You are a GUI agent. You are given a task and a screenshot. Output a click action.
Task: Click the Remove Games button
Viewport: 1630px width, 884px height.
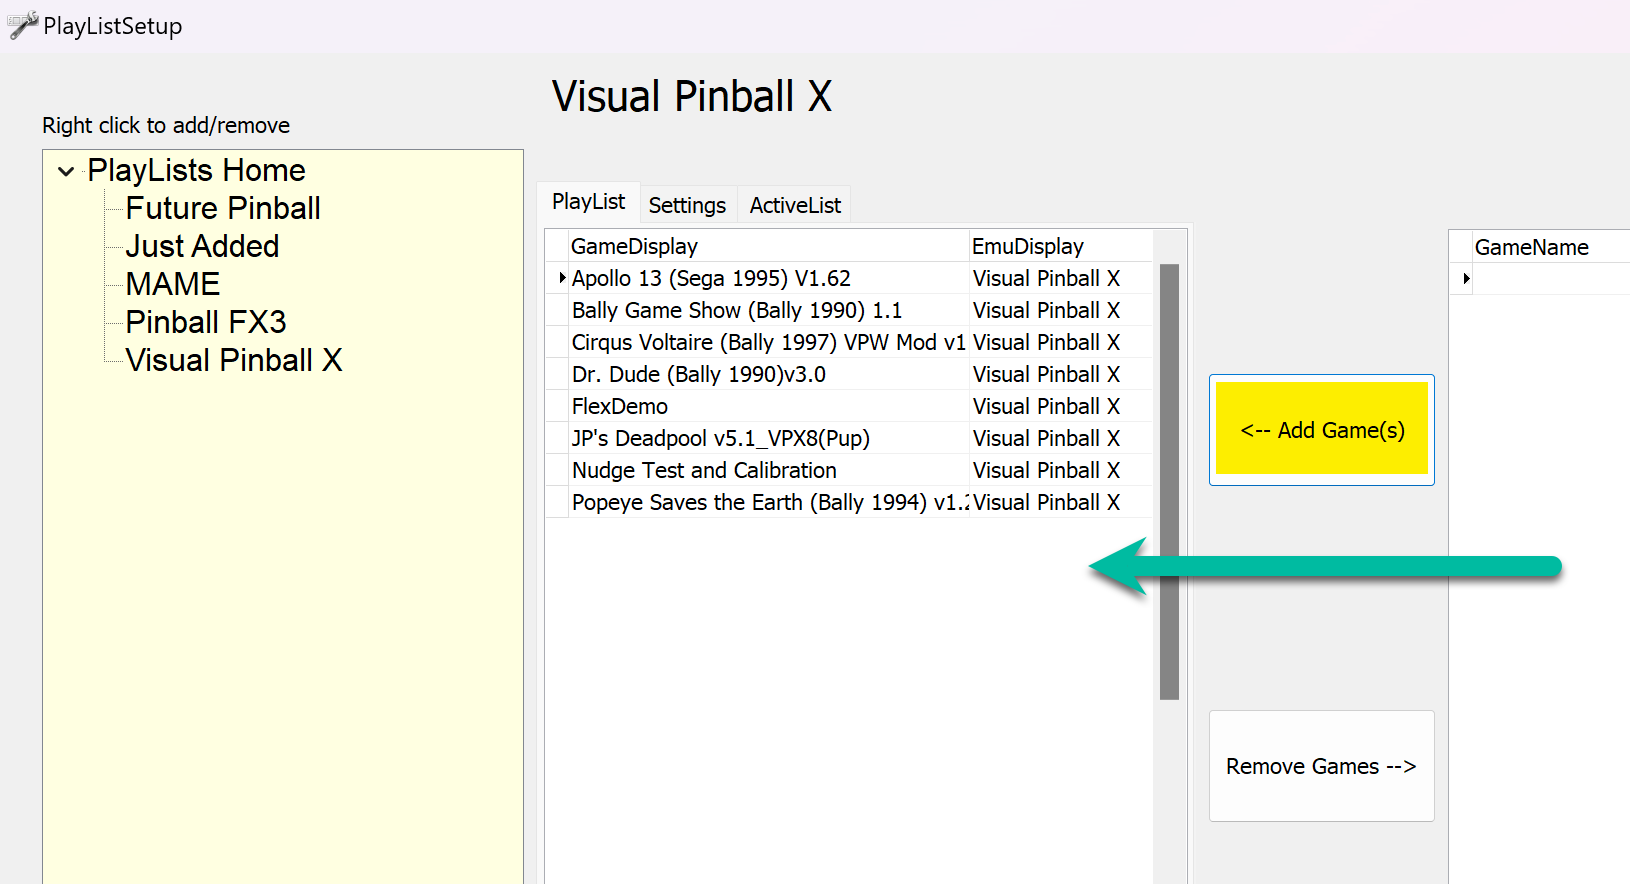tap(1321, 766)
